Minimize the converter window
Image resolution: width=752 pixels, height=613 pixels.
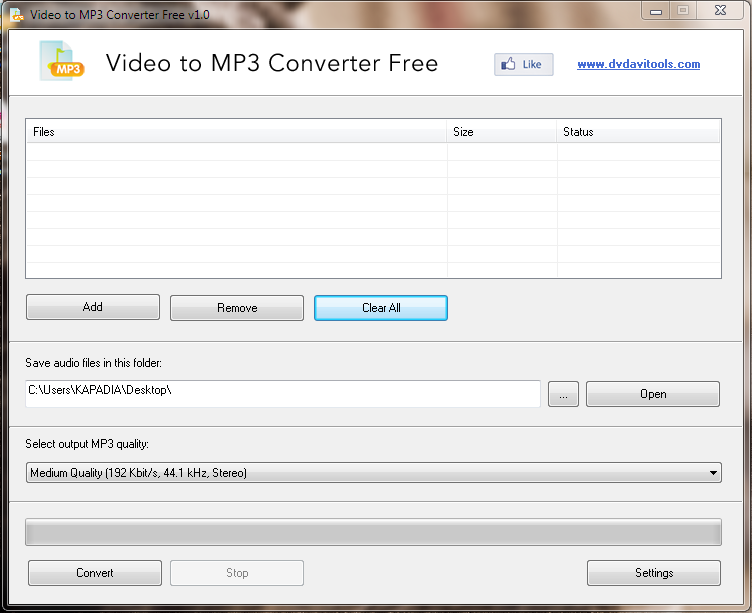[656, 11]
